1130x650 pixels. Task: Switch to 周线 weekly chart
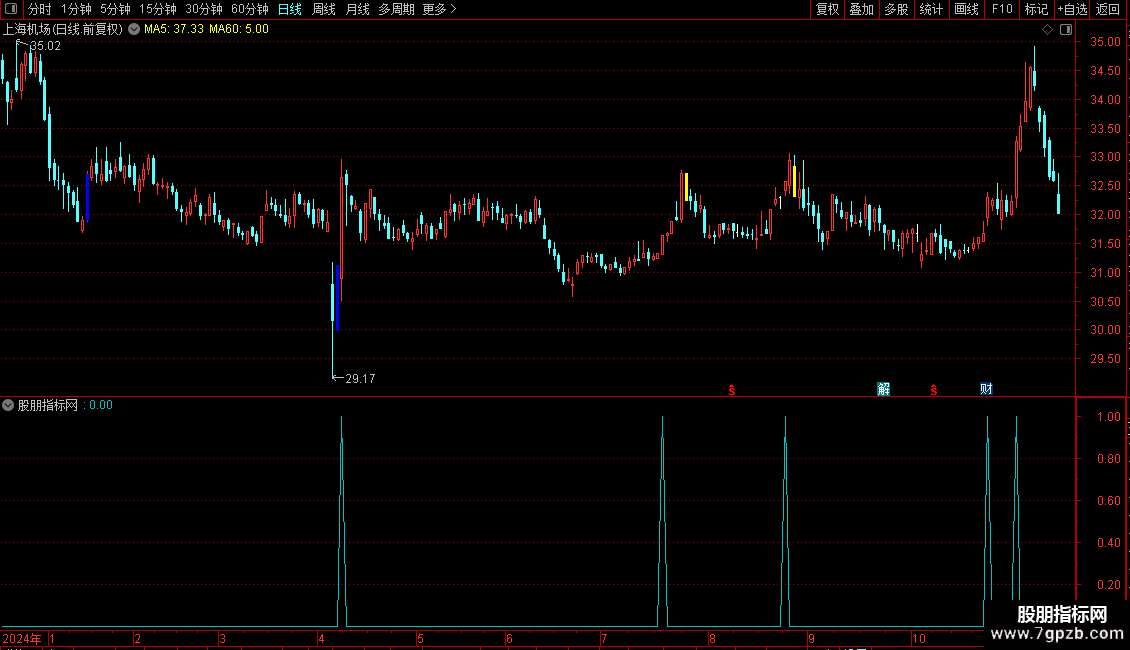pos(324,9)
